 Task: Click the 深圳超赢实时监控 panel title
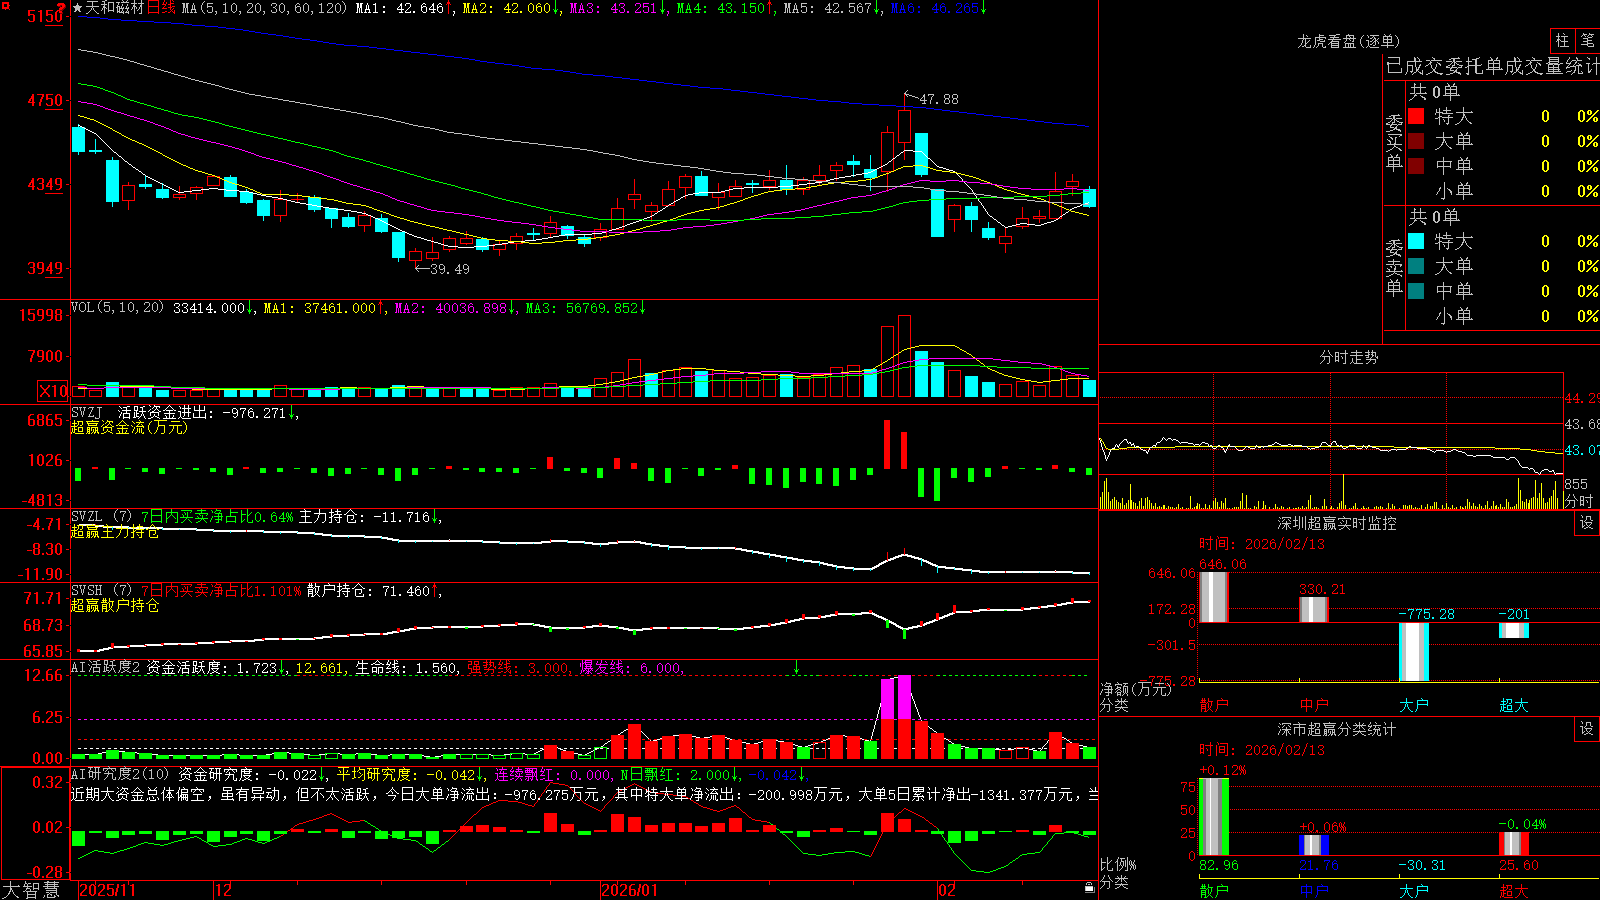[x=1337, y=523]
